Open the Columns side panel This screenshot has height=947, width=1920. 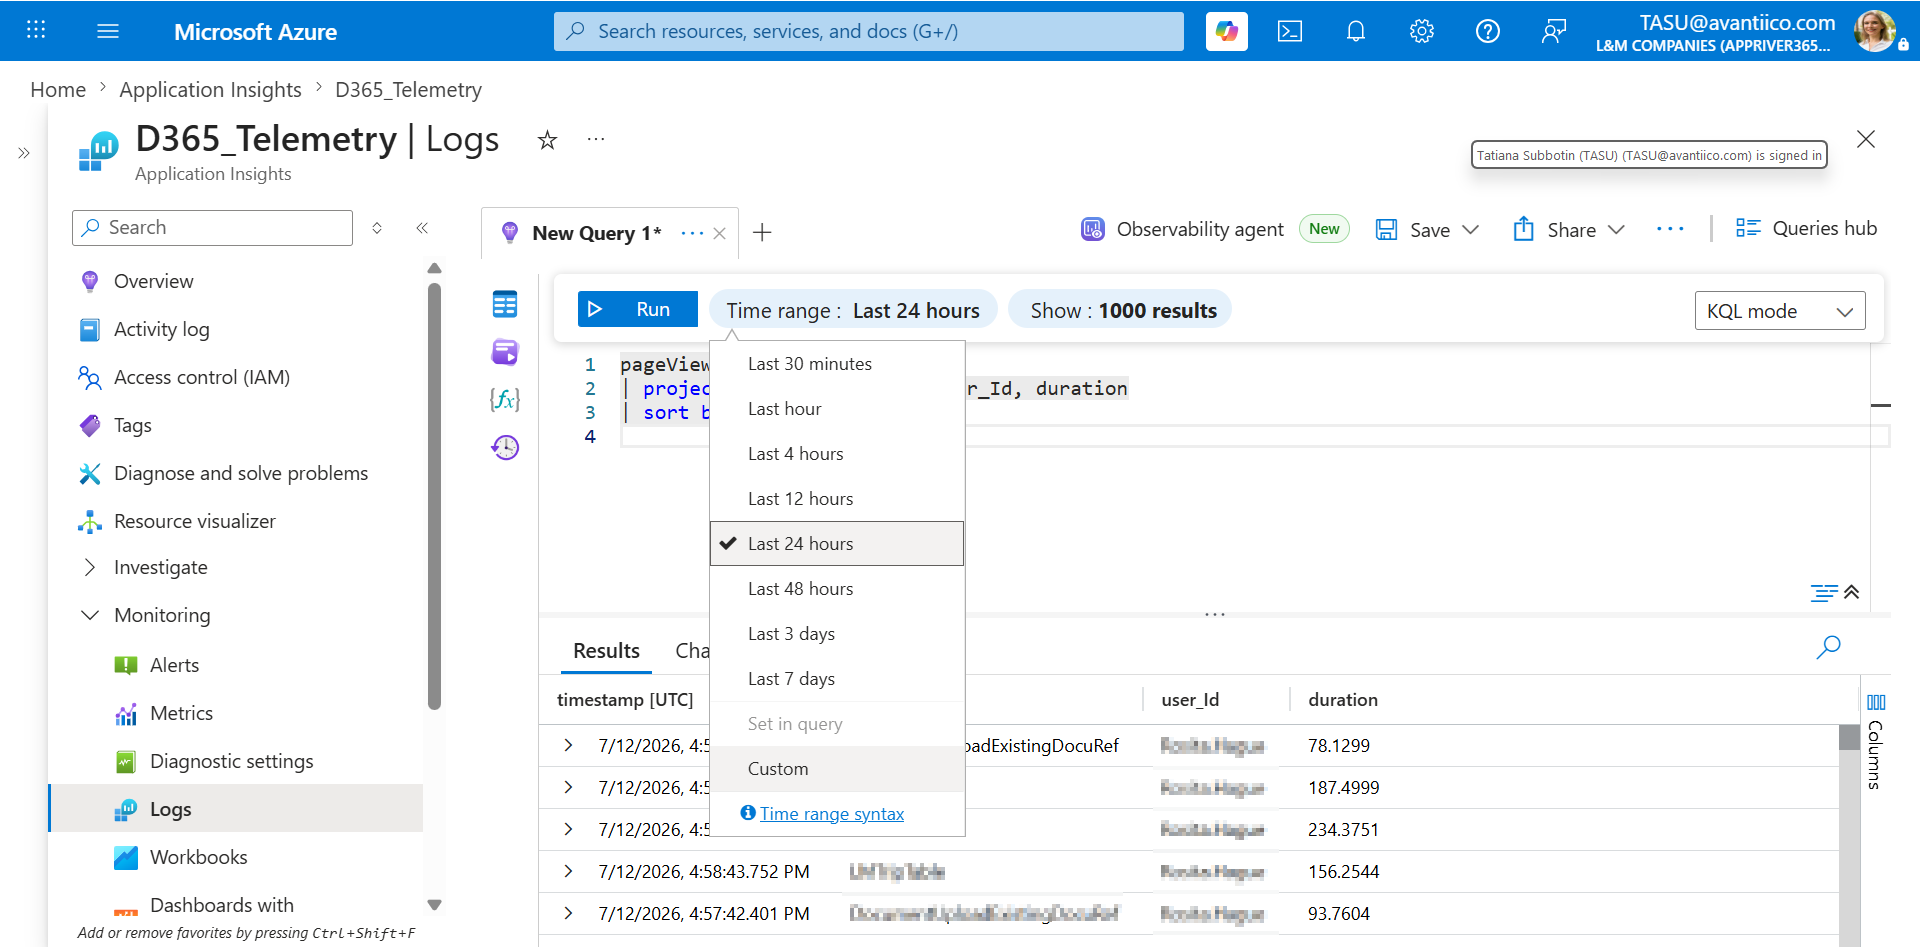point(1876,742)
